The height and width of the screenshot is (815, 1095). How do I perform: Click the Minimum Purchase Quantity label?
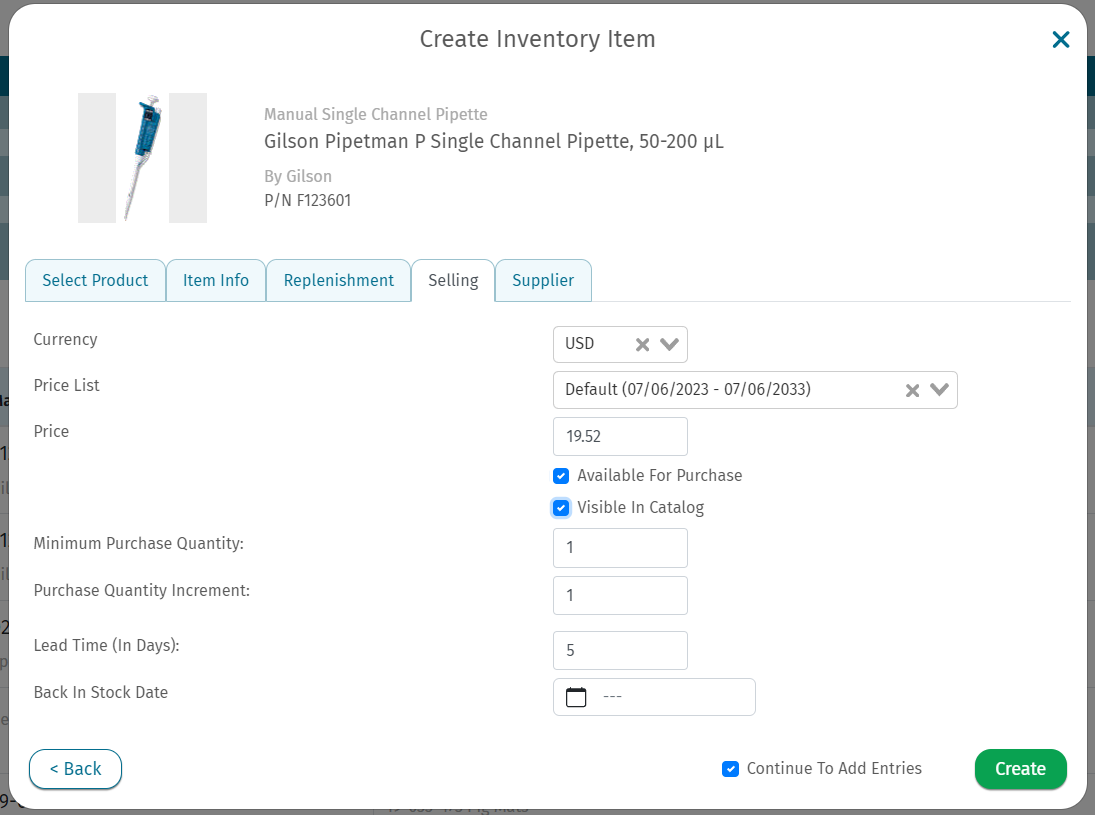click(x=139, y=543)
